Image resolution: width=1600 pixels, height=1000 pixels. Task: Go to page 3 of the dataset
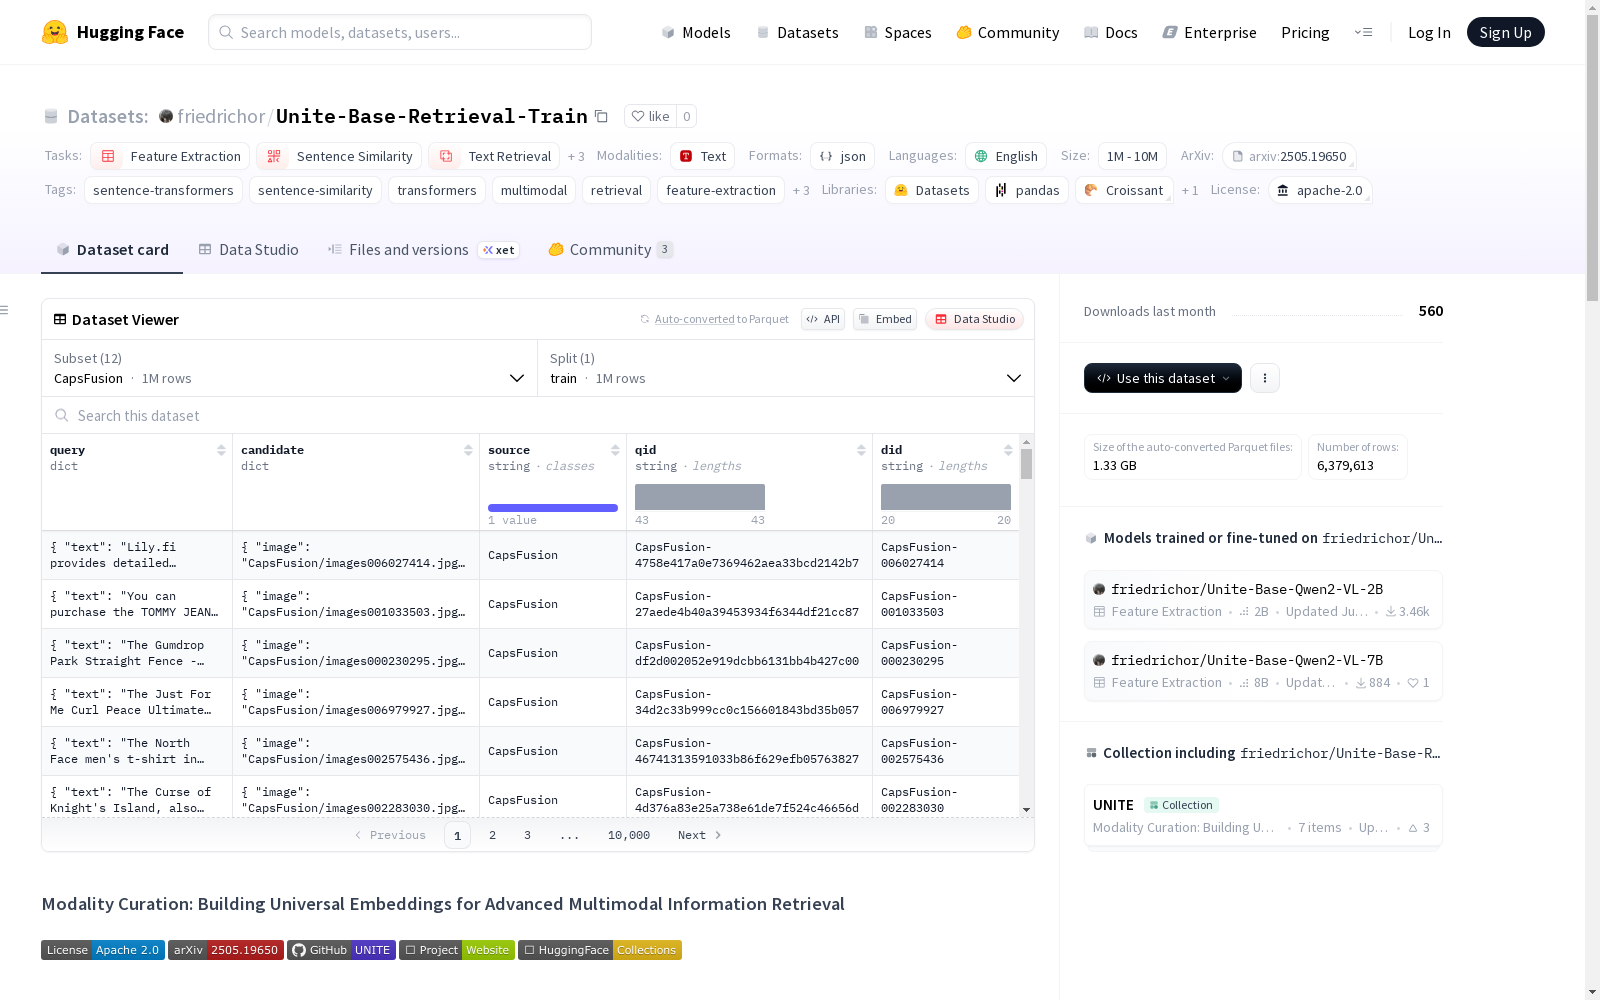pos(527,835)
